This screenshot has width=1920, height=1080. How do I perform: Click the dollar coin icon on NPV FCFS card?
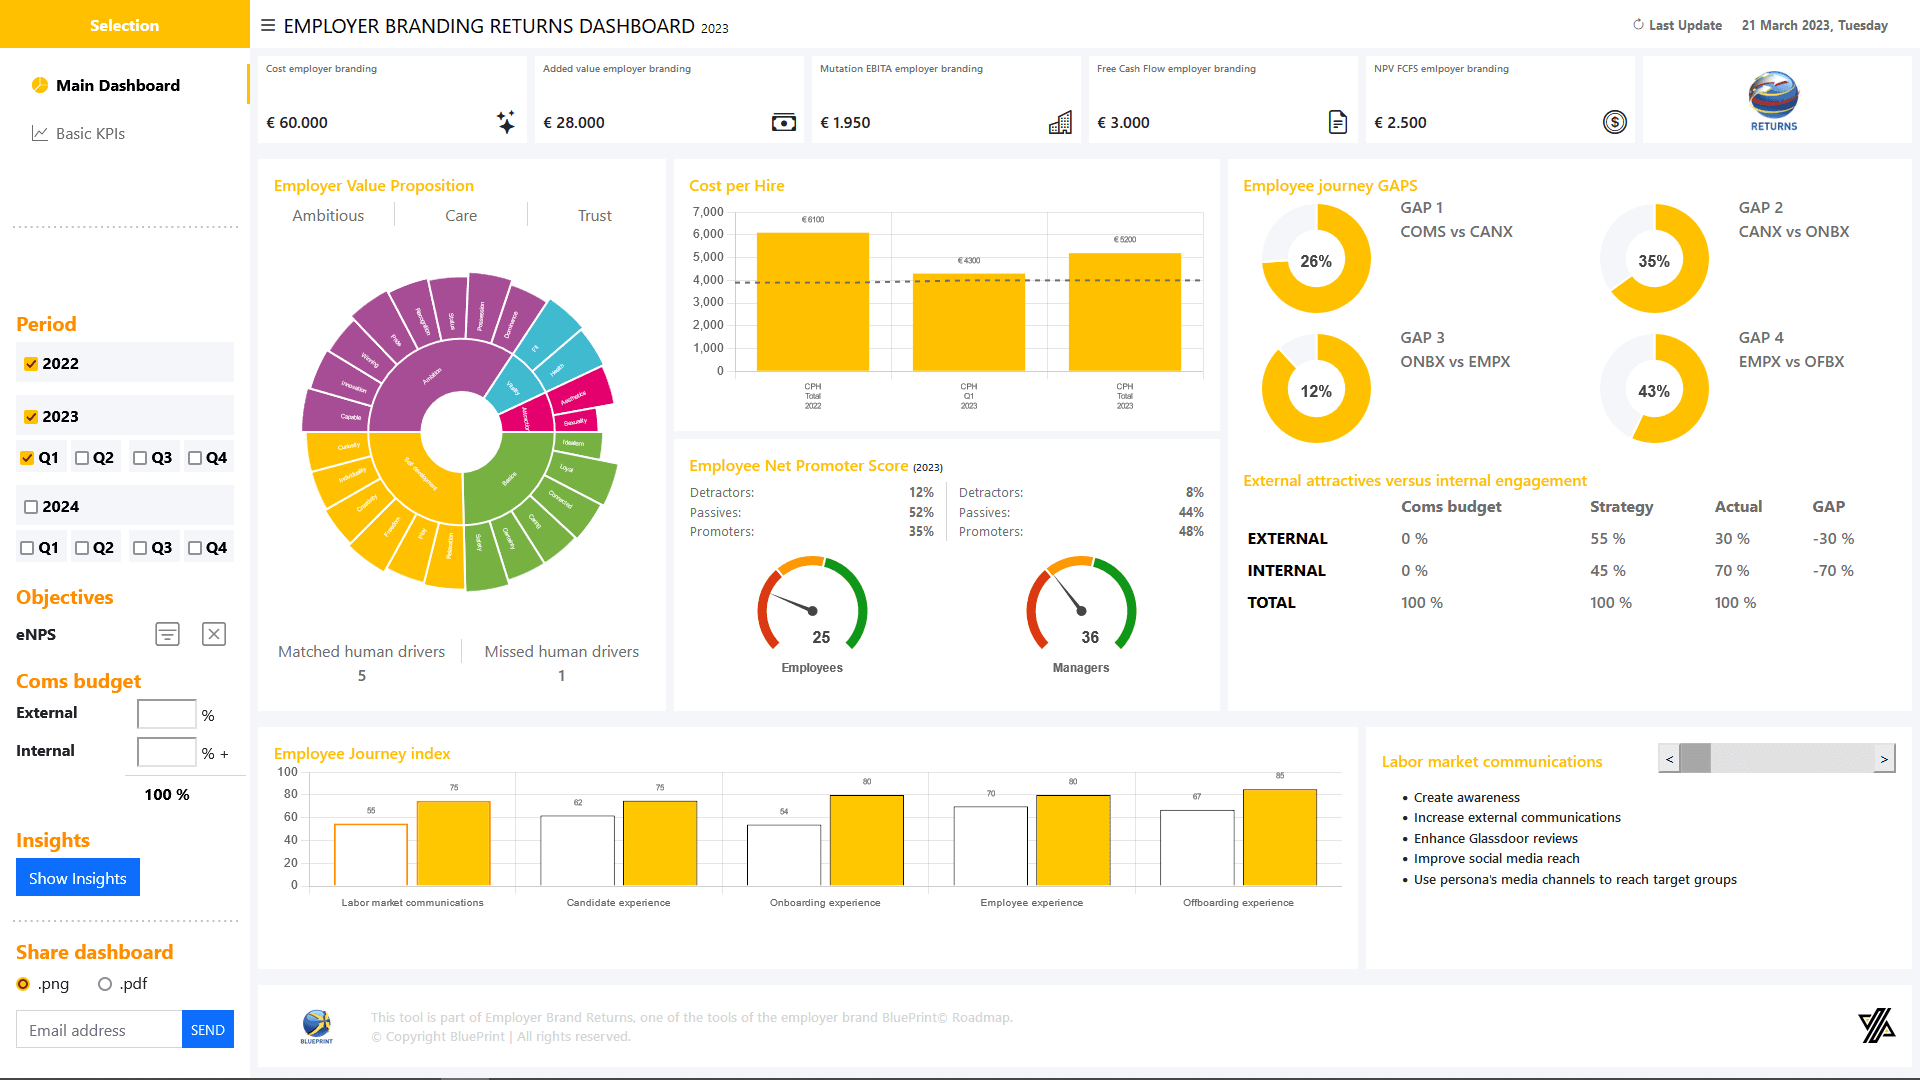(x=1615, y=122)
